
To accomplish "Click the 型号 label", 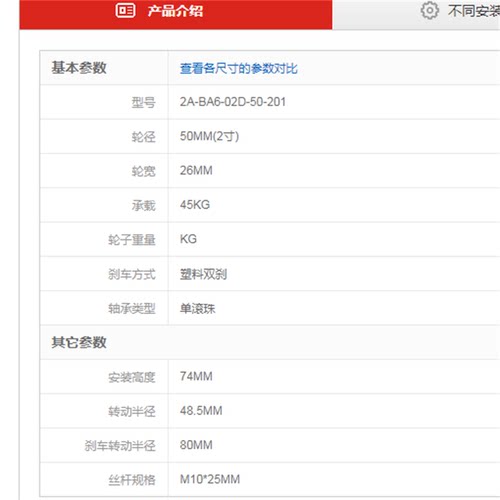I will pos(143,102).
